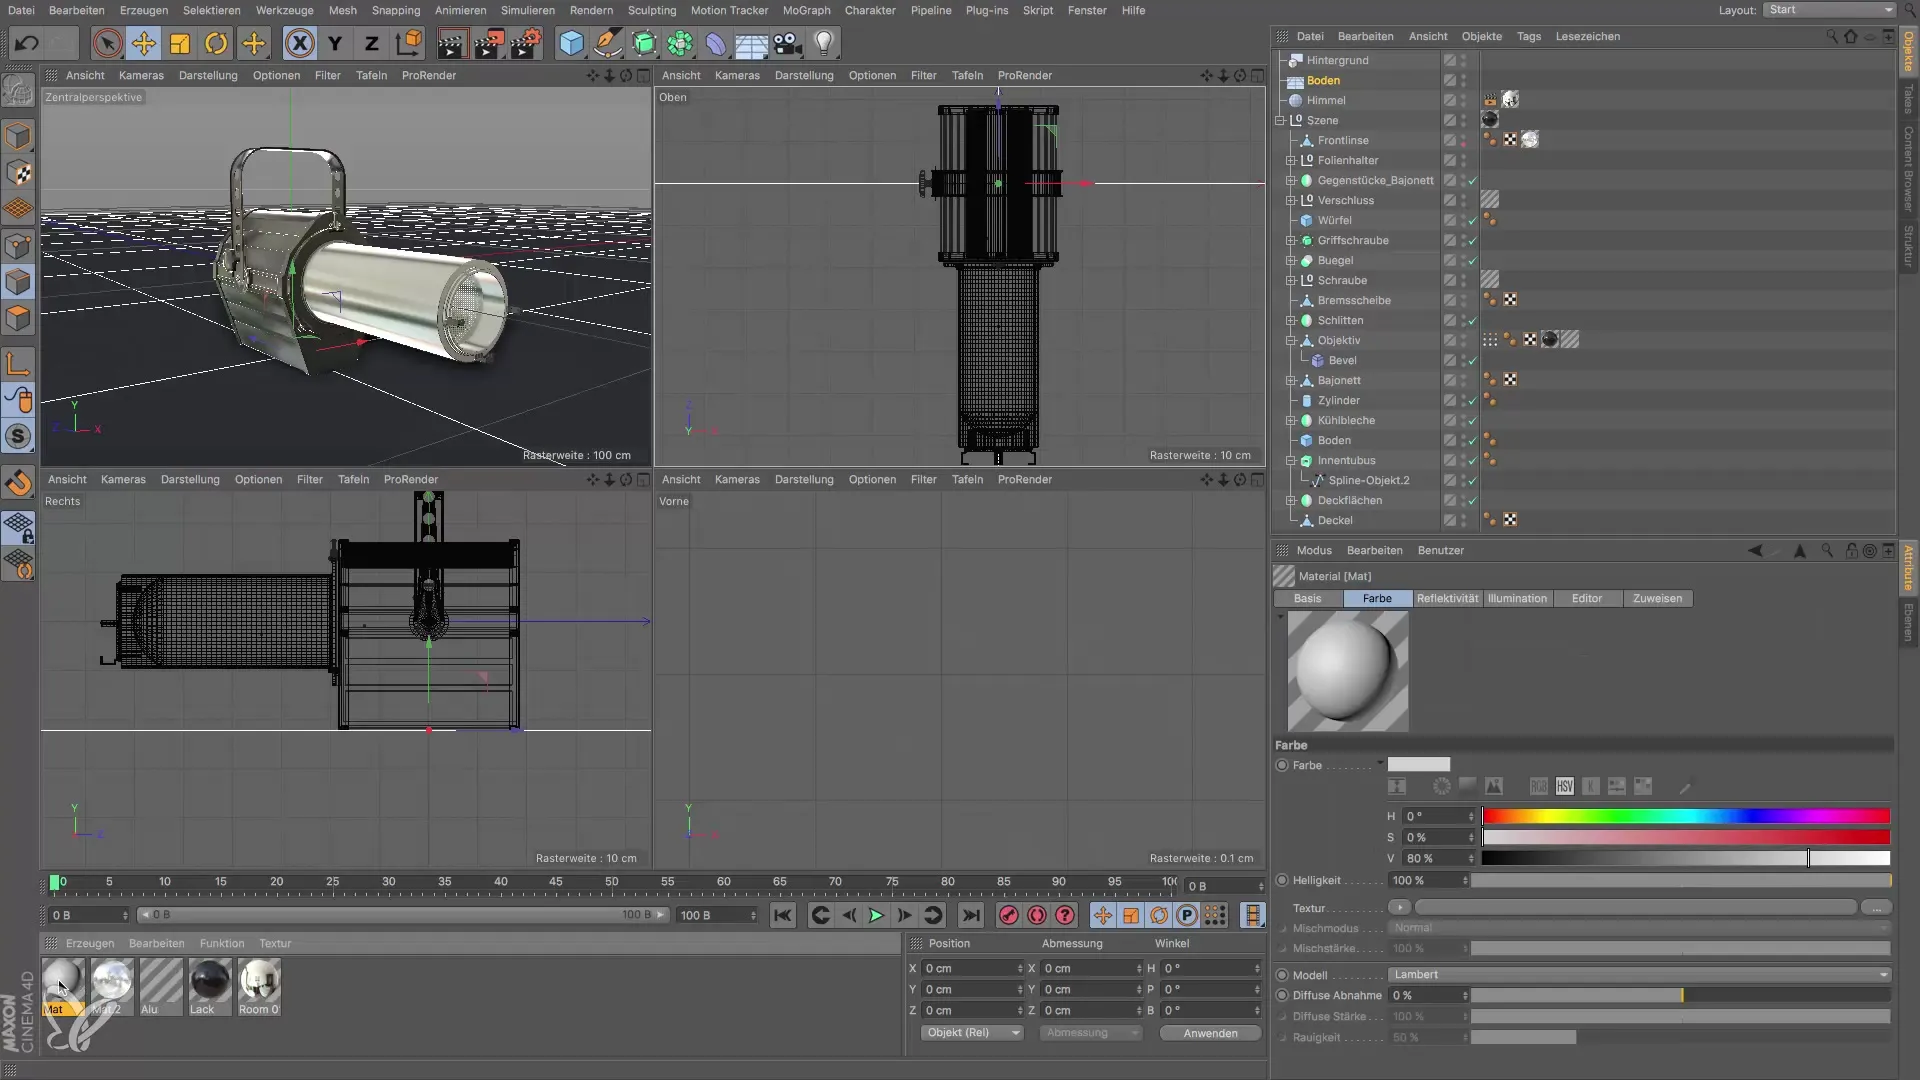Open the MoGraph menu
This screenshot has height=1080, width=1920.
806,10
